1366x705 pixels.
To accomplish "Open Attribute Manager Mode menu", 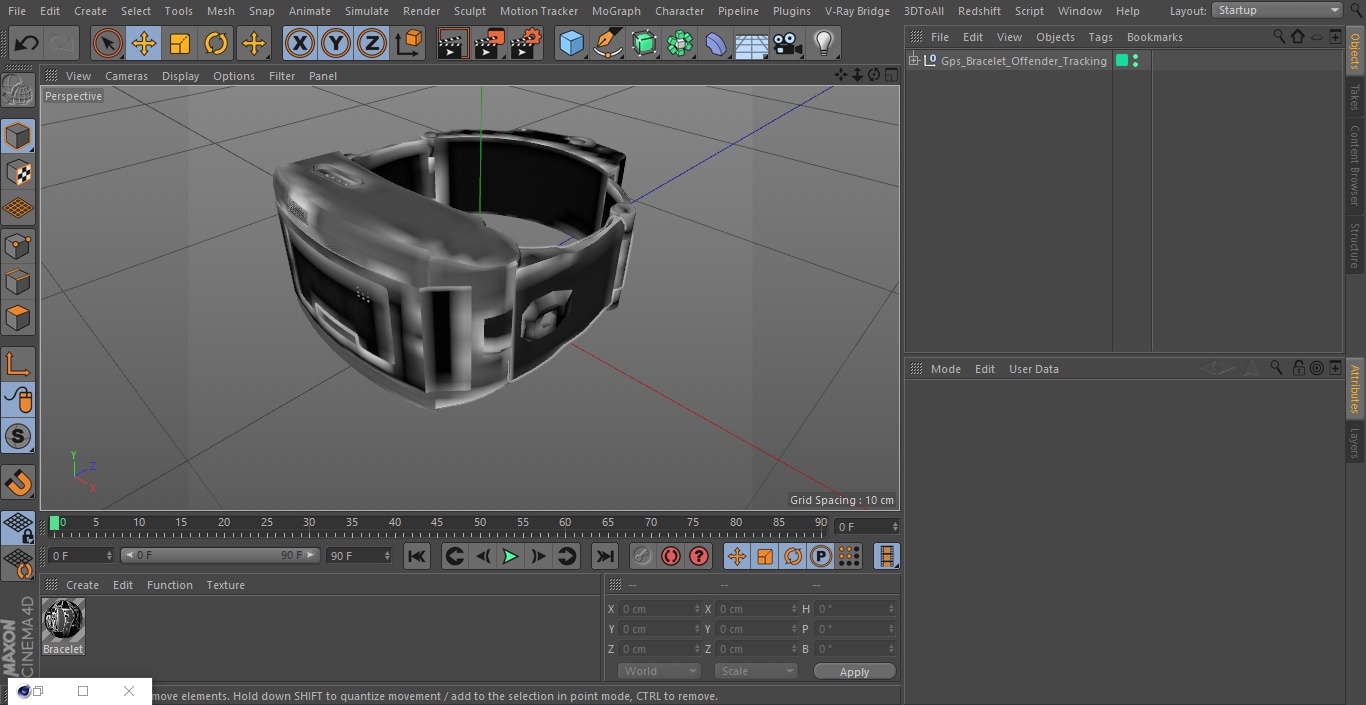I will tap(945, 369).
